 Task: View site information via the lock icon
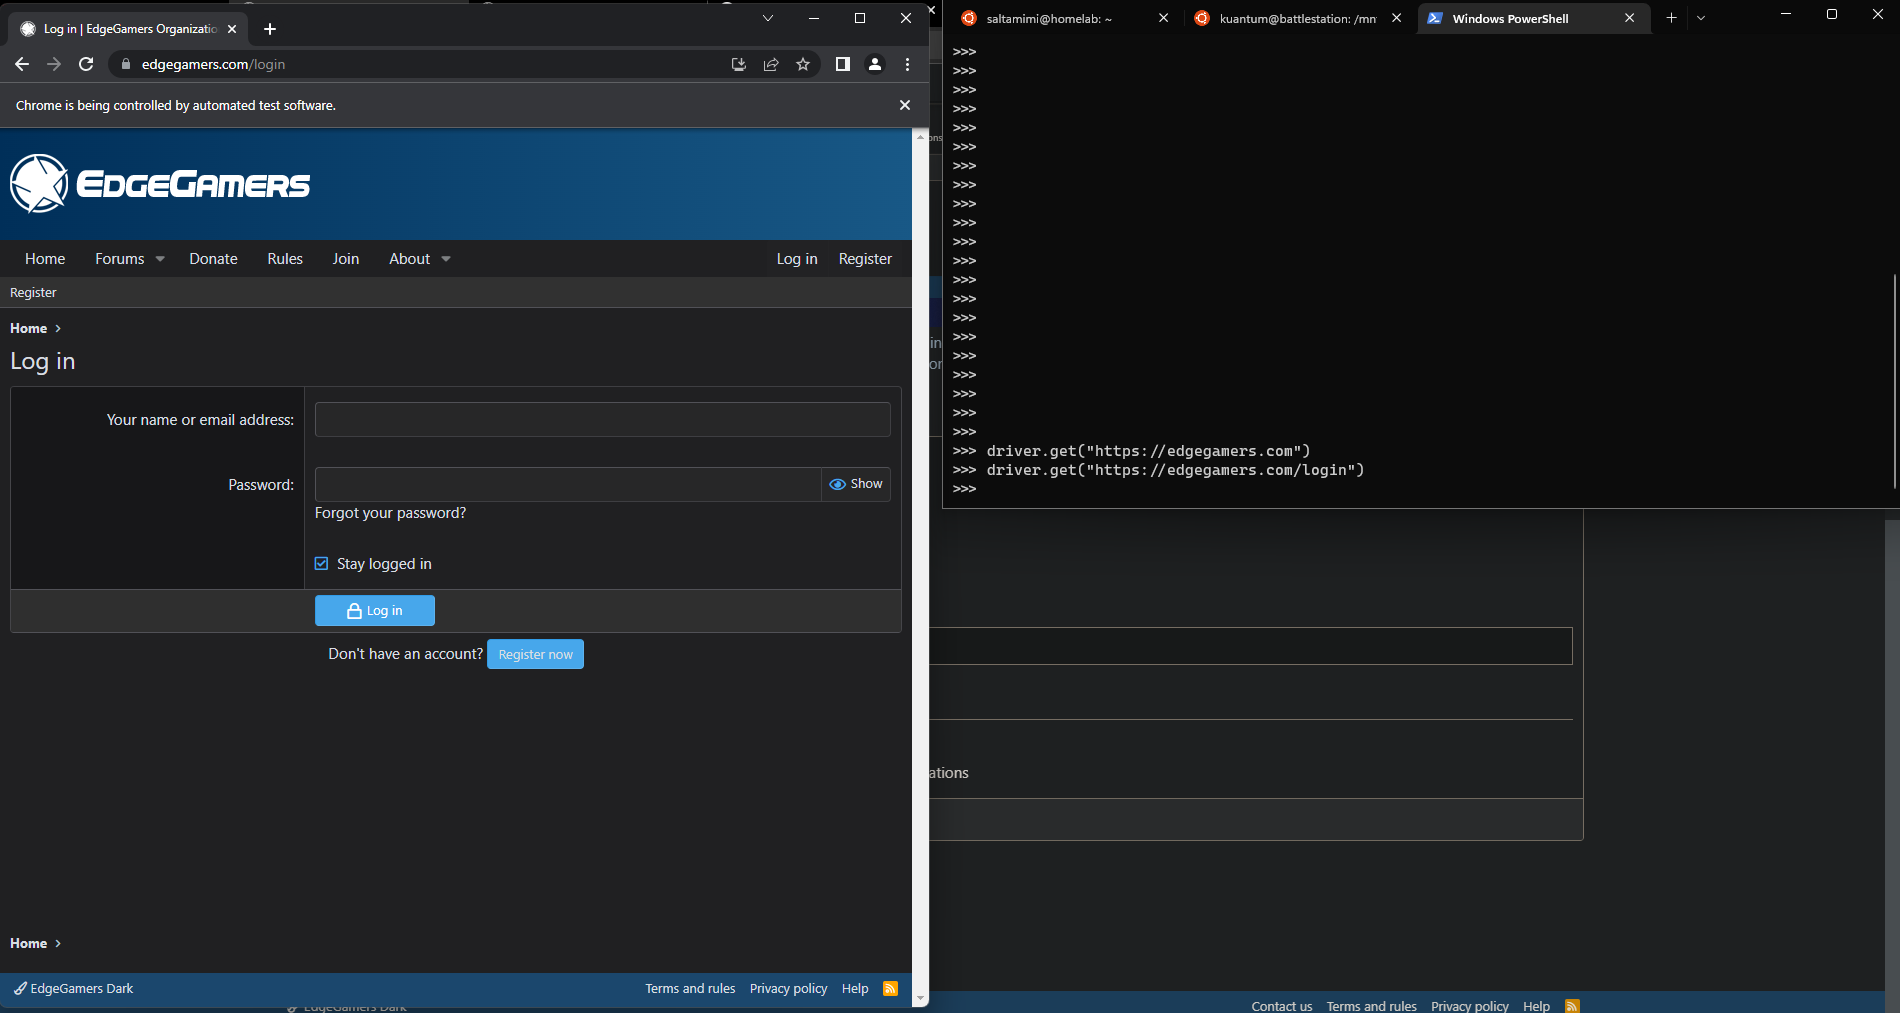[125, 64]
